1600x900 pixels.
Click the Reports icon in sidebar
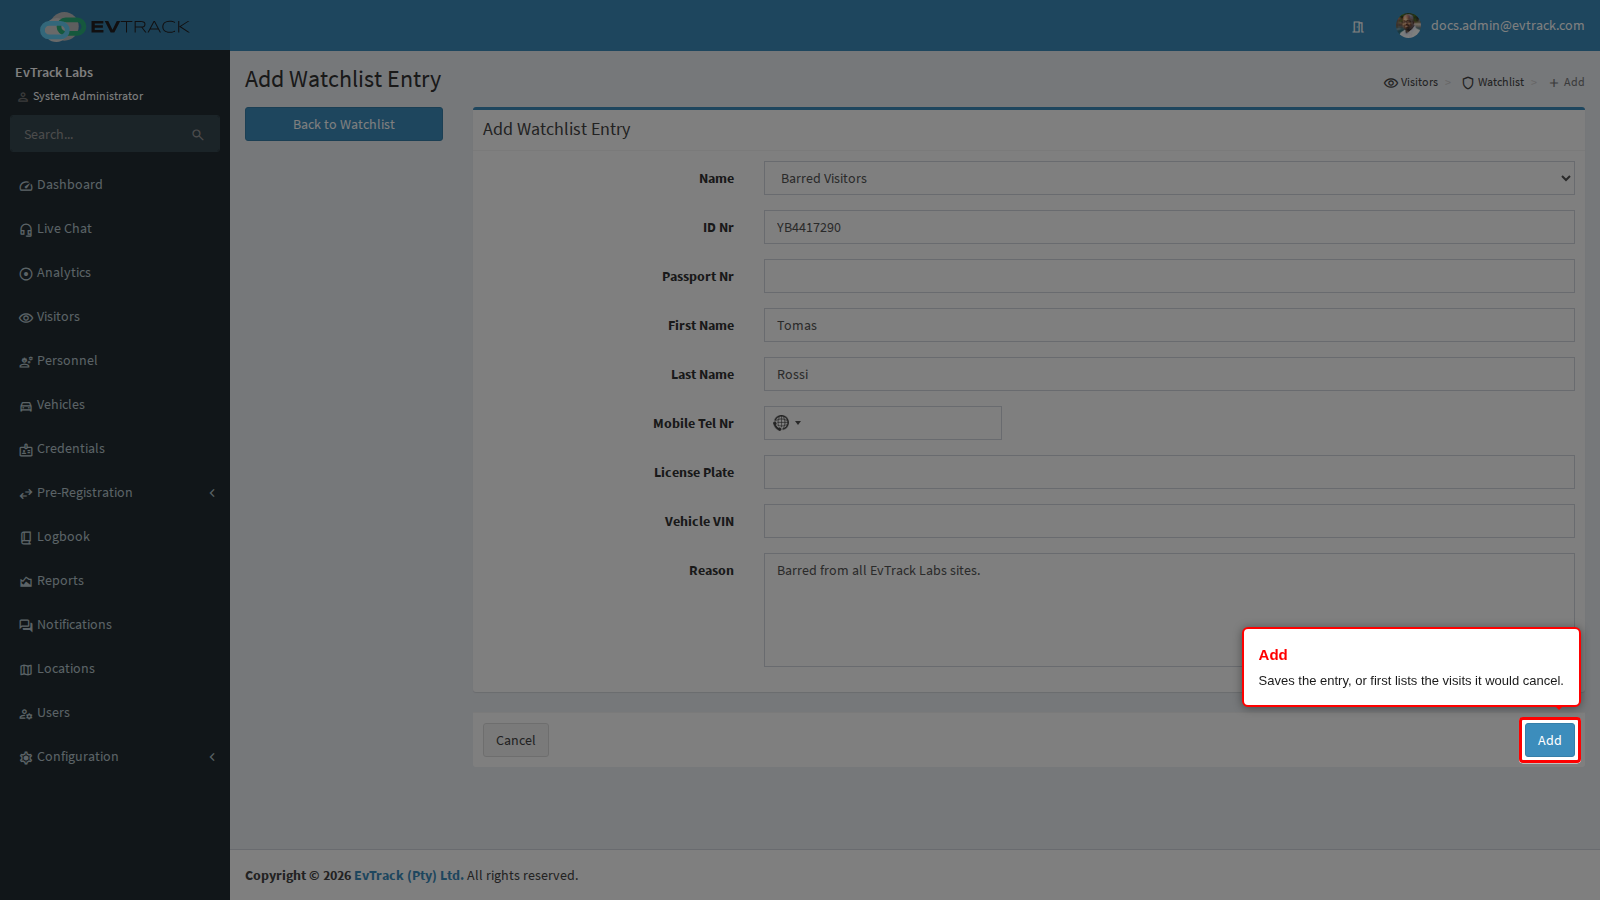26,582
